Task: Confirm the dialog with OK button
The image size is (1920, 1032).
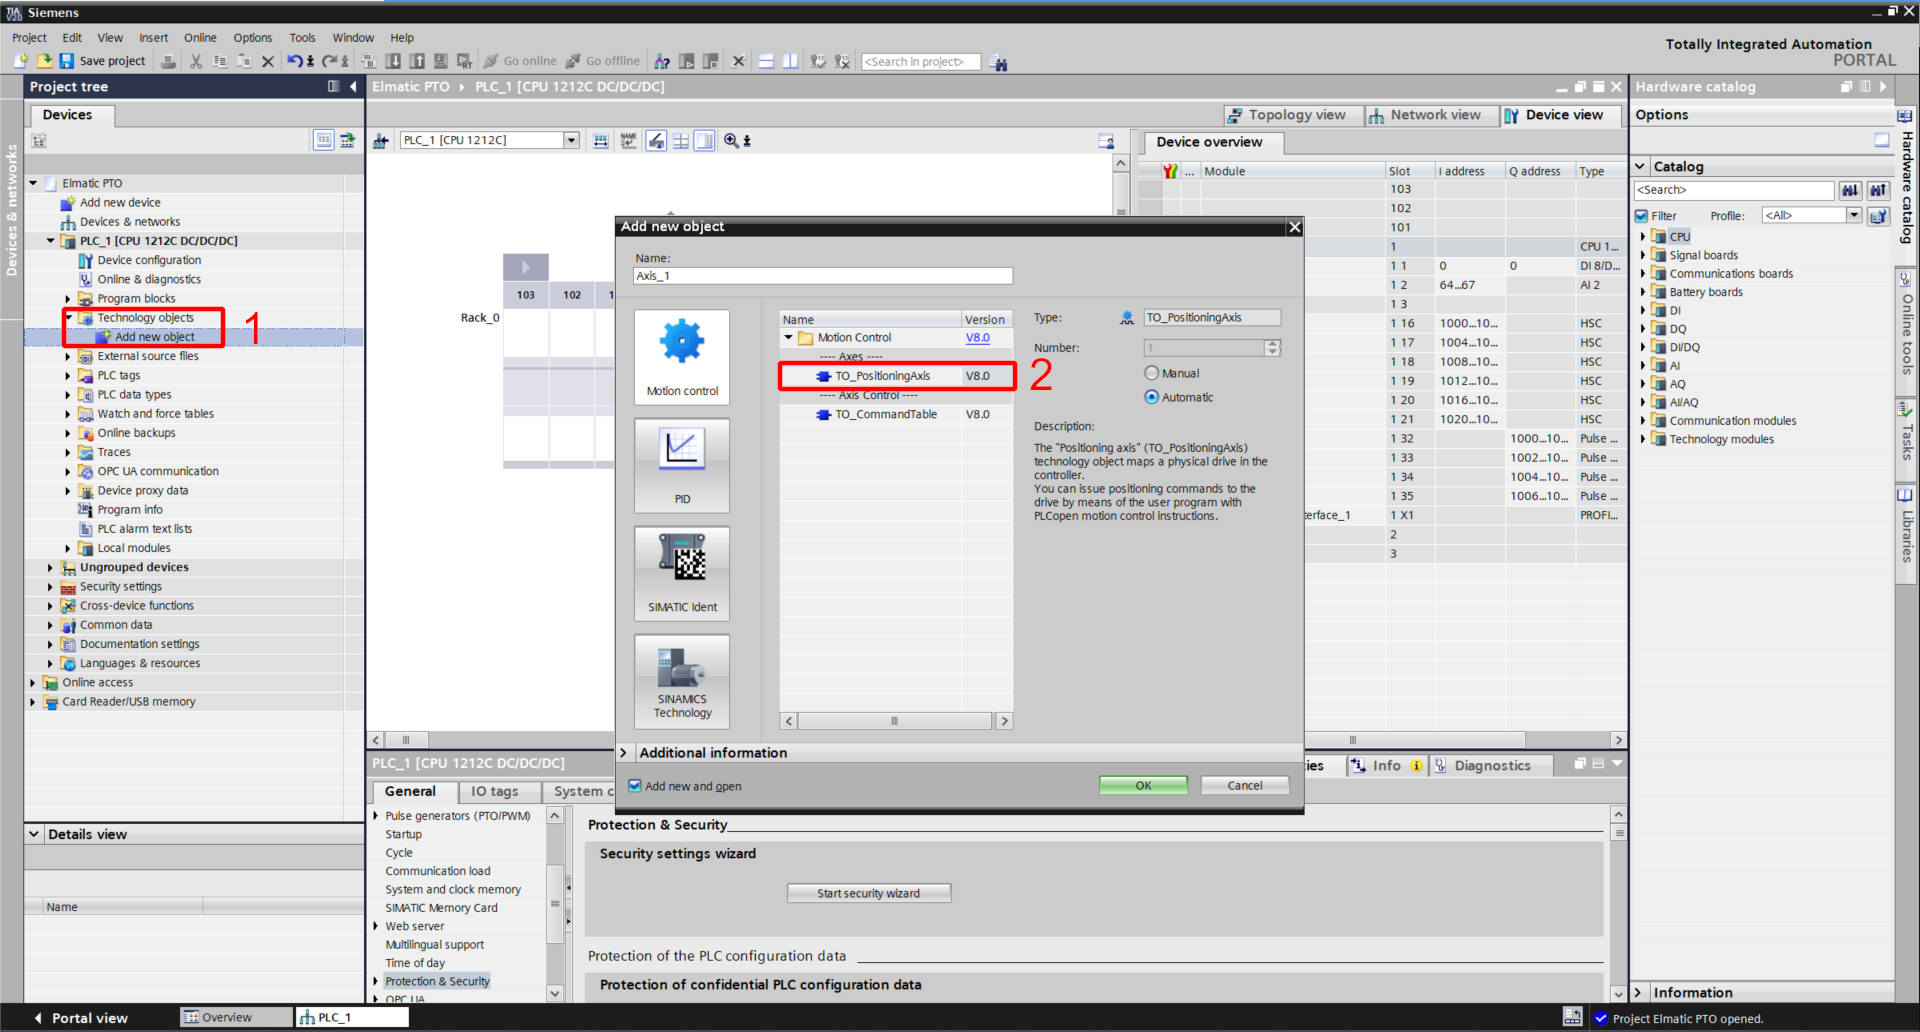Action: tap(1143, 786)
